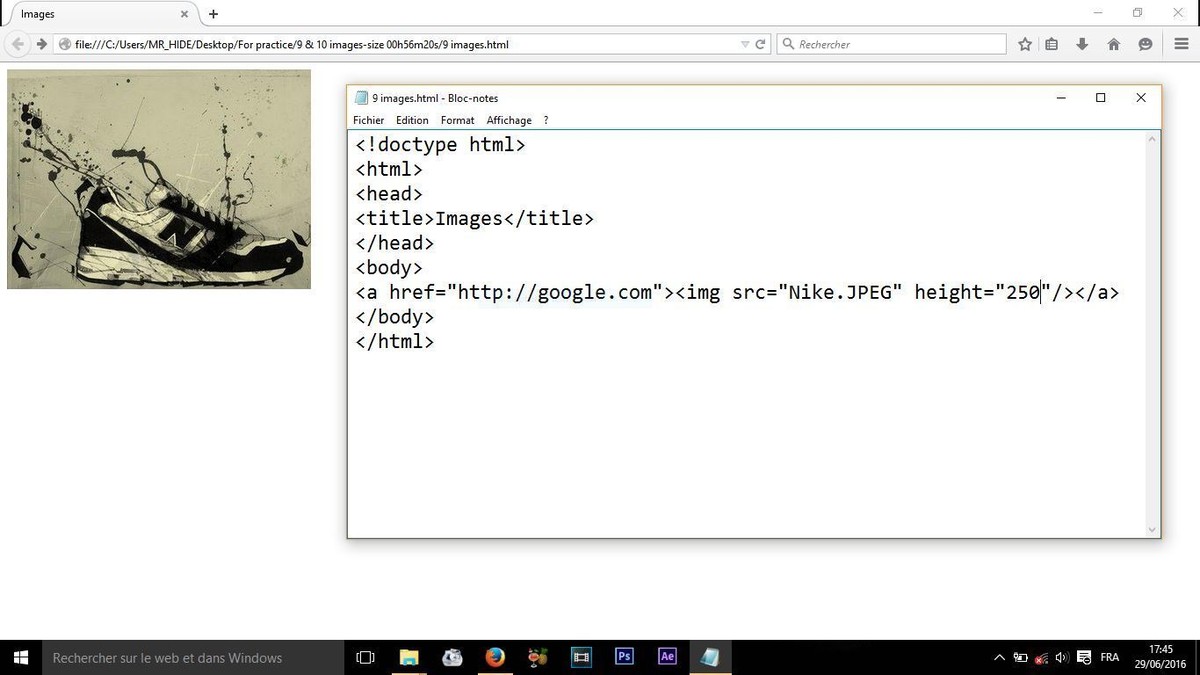Image resolution: width=1200 pixels, height=675 pixels.
Task: Open the Action Center notifications icon
Action: 1083,657
